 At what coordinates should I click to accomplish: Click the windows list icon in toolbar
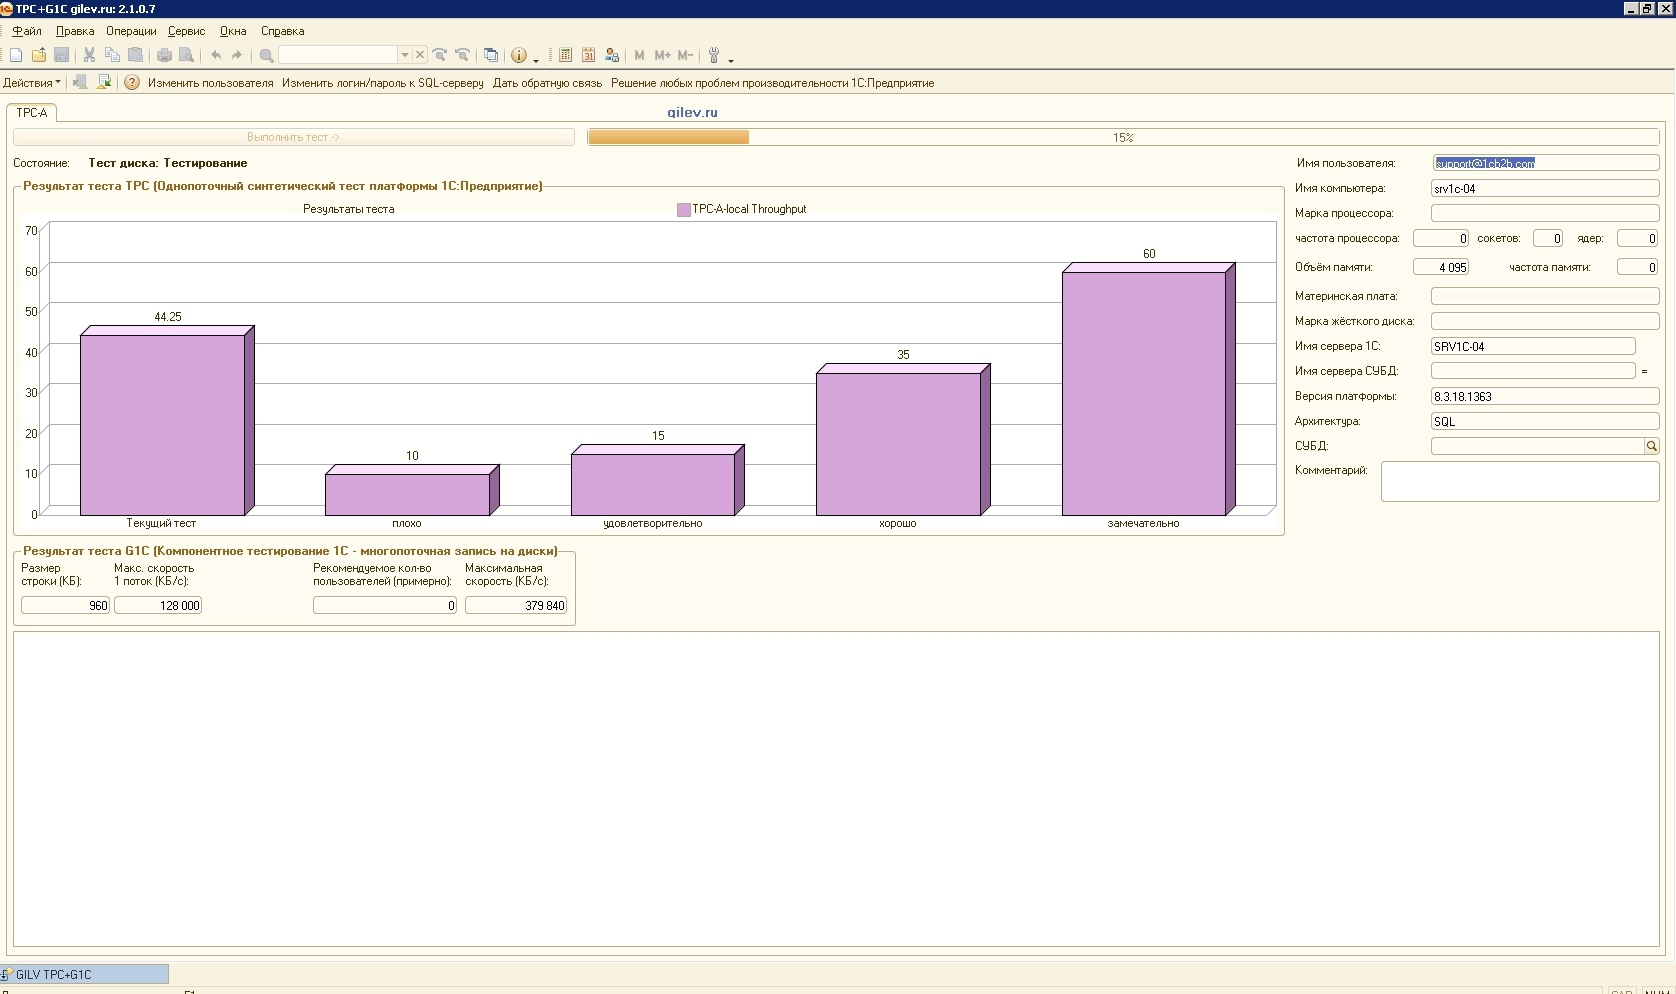[490, 55]
